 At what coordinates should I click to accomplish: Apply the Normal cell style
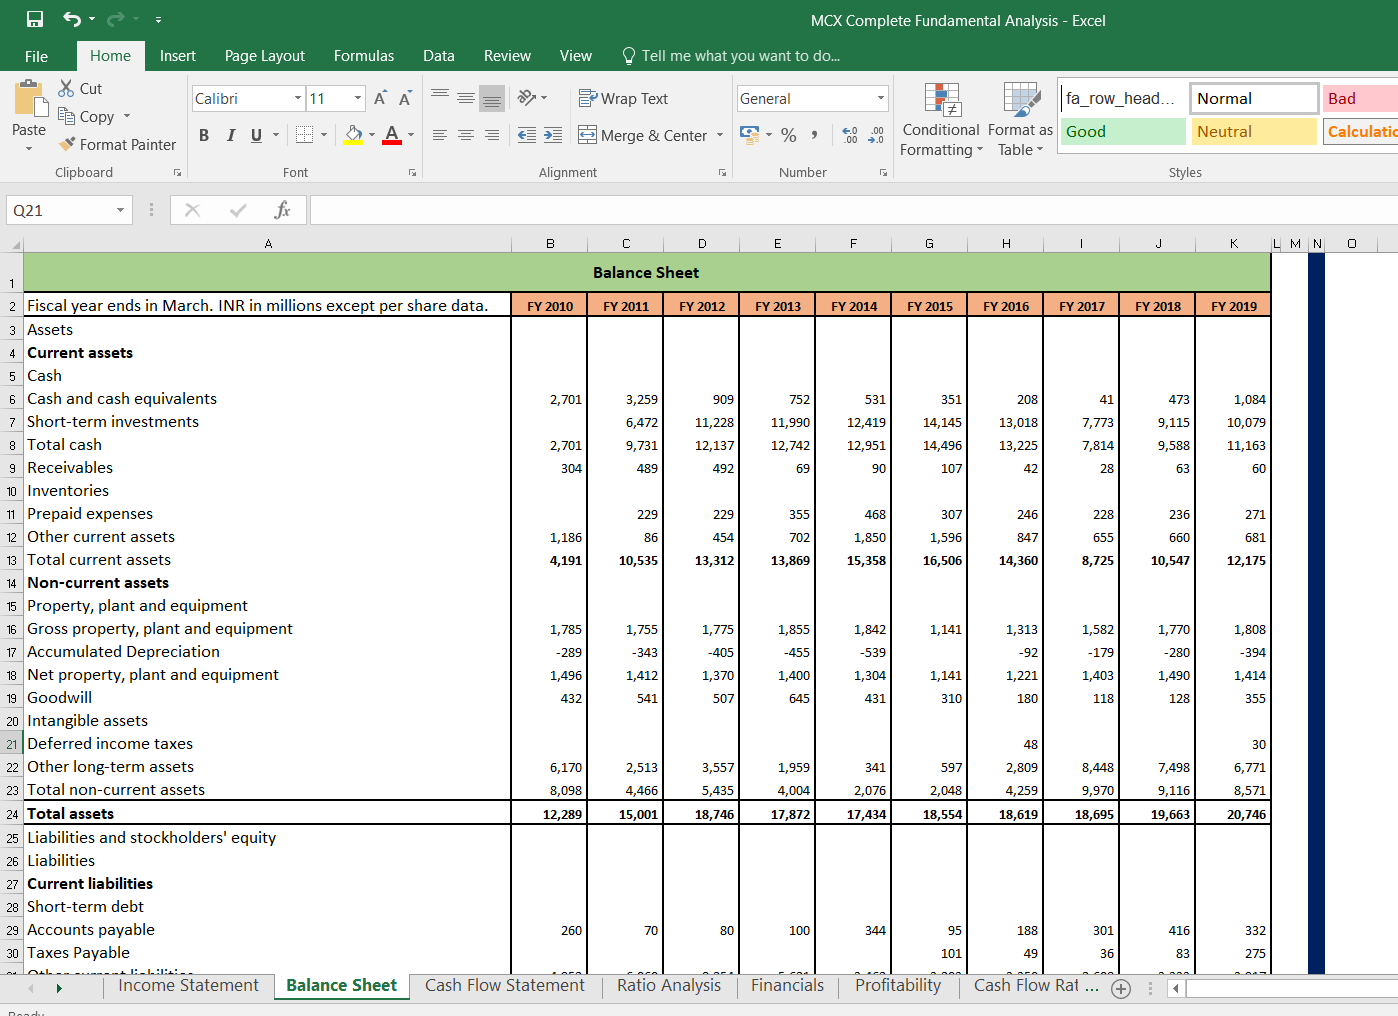[x=1254, y=98]
